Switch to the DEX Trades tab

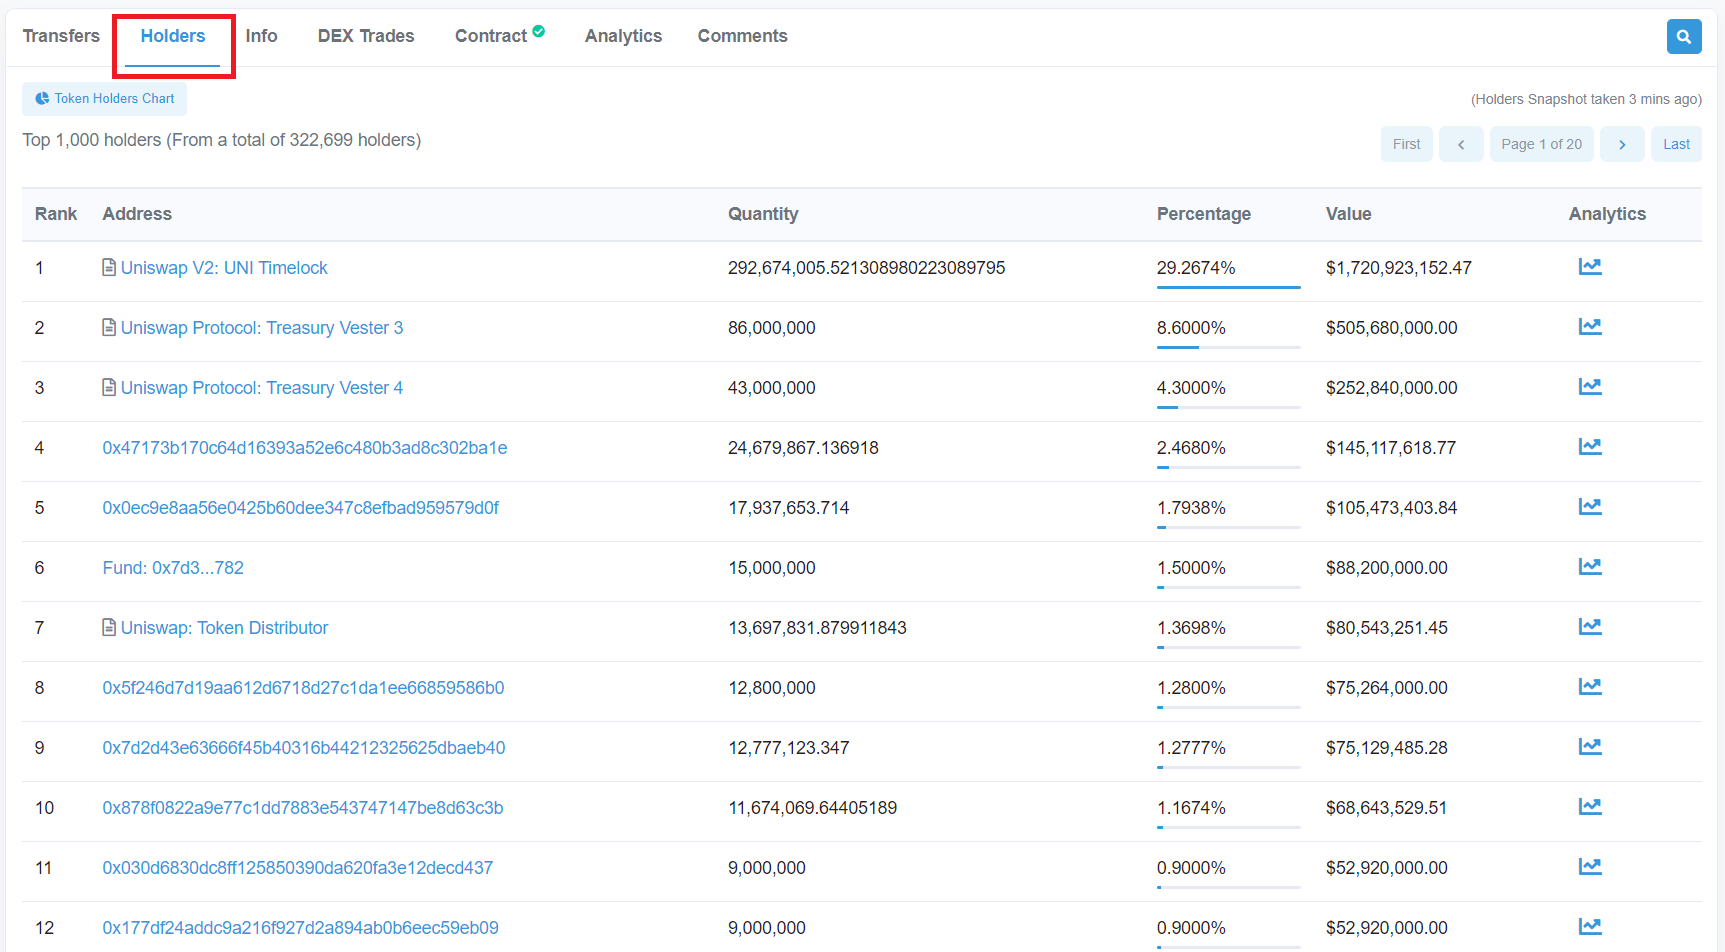[366, 36]
